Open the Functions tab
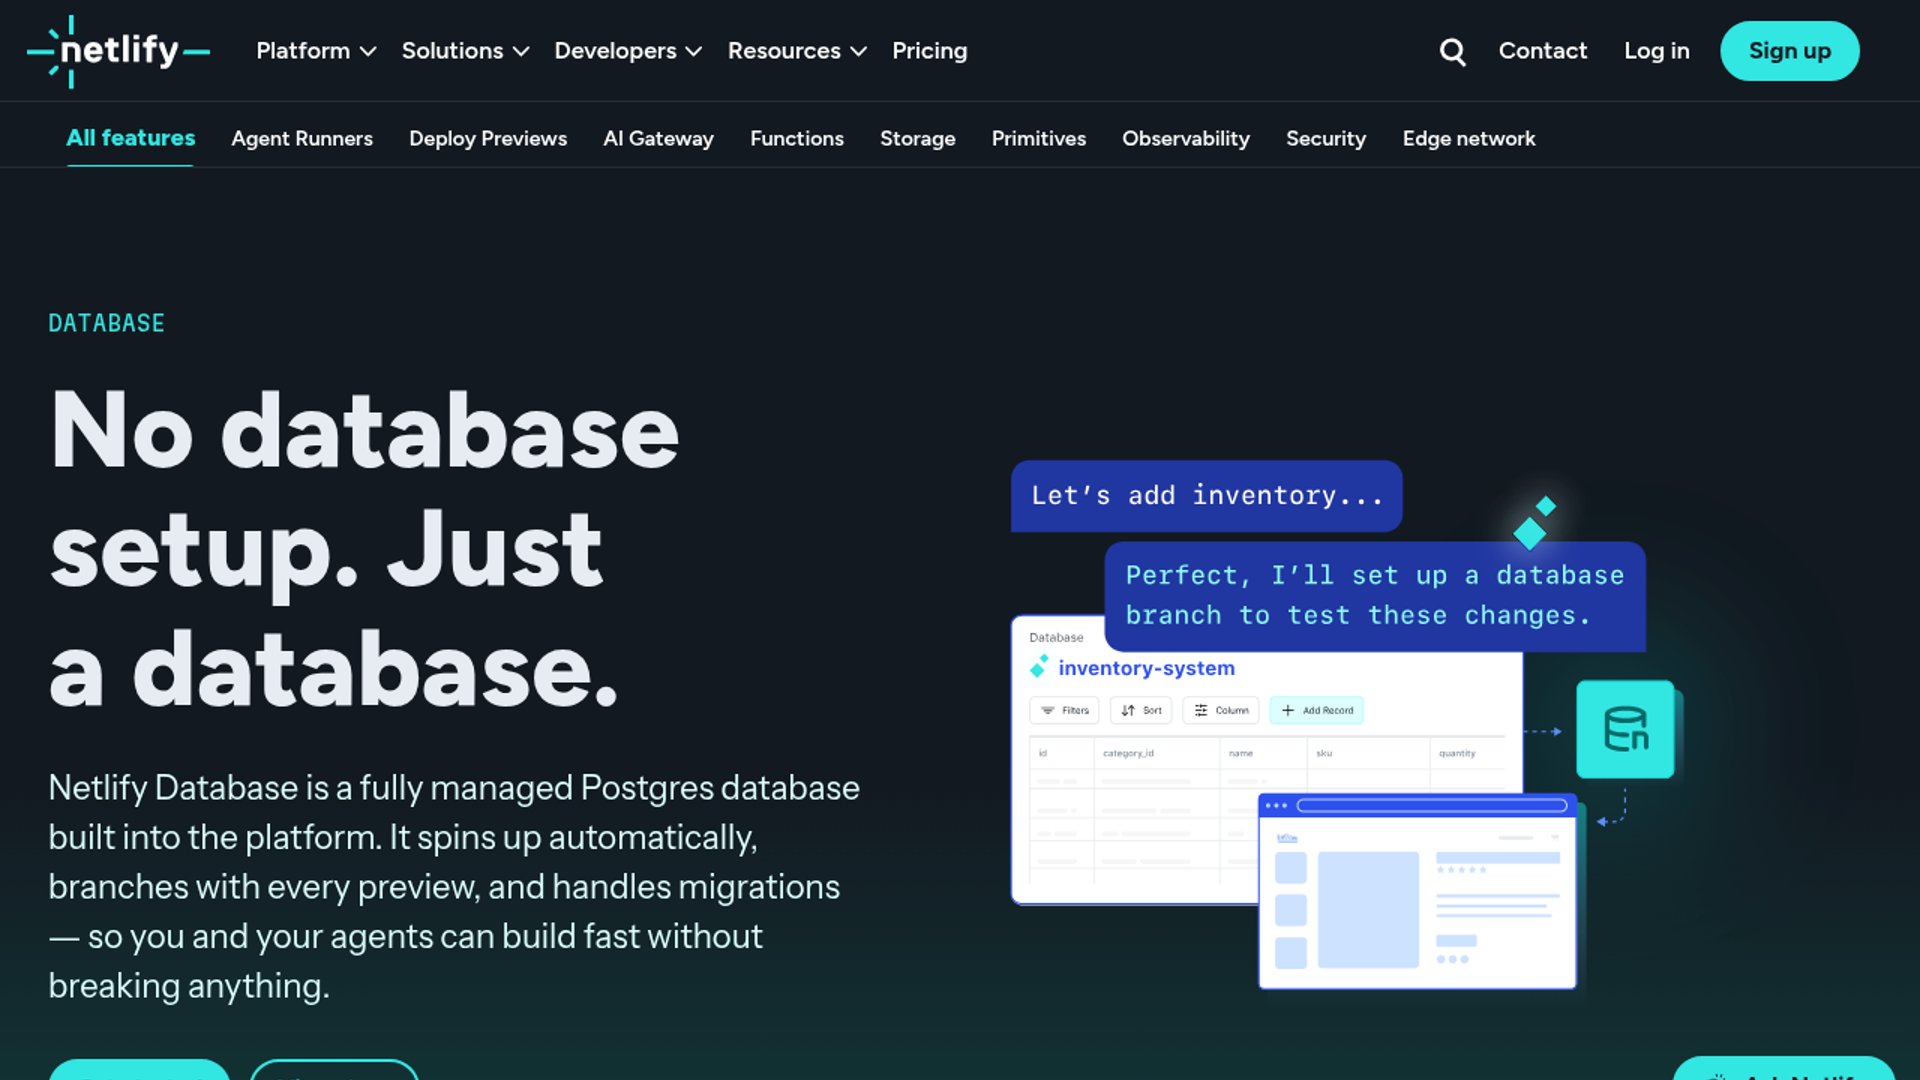The width and height of the screenshot is (1920, 1080). [x=797, y=139]
